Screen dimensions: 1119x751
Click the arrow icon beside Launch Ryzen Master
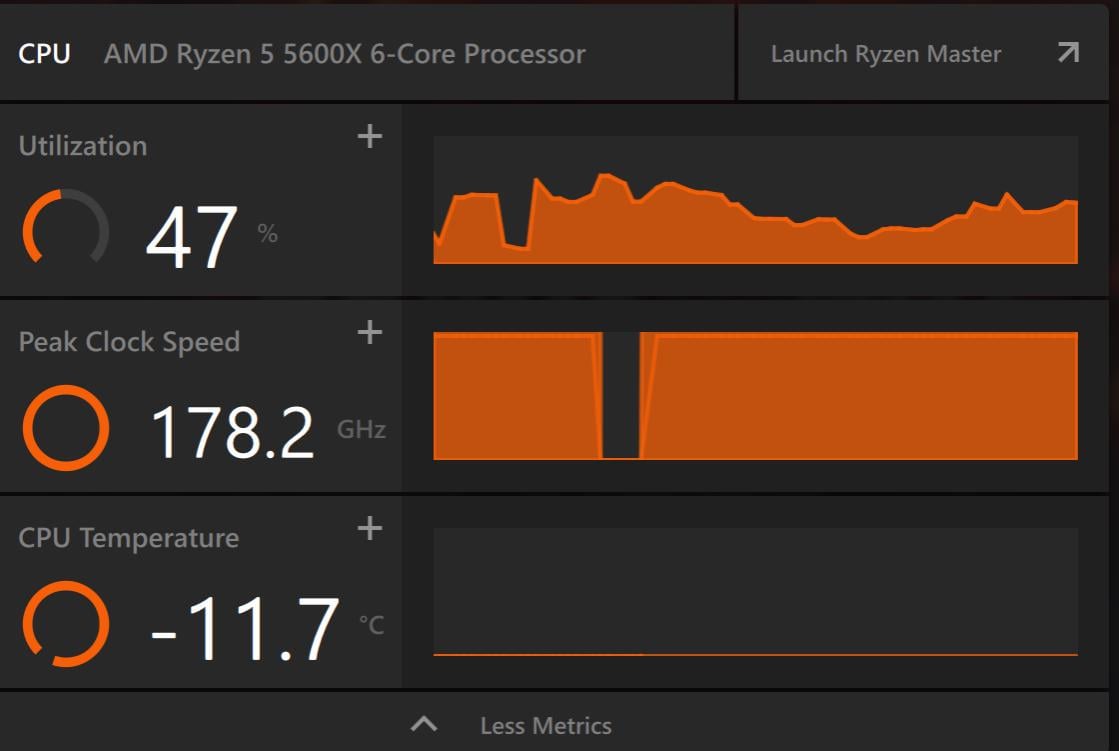click(x=1068, y=52)
